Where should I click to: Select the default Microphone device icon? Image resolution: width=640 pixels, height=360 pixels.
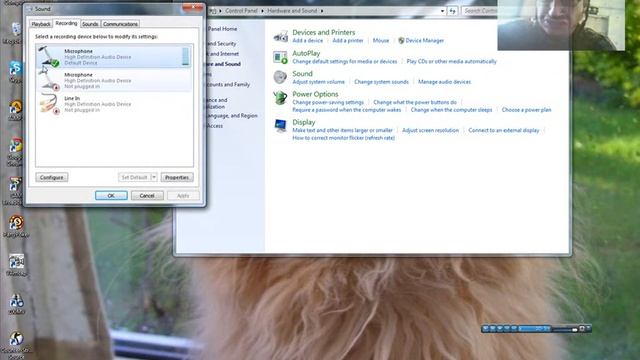[x=49, y=56]
